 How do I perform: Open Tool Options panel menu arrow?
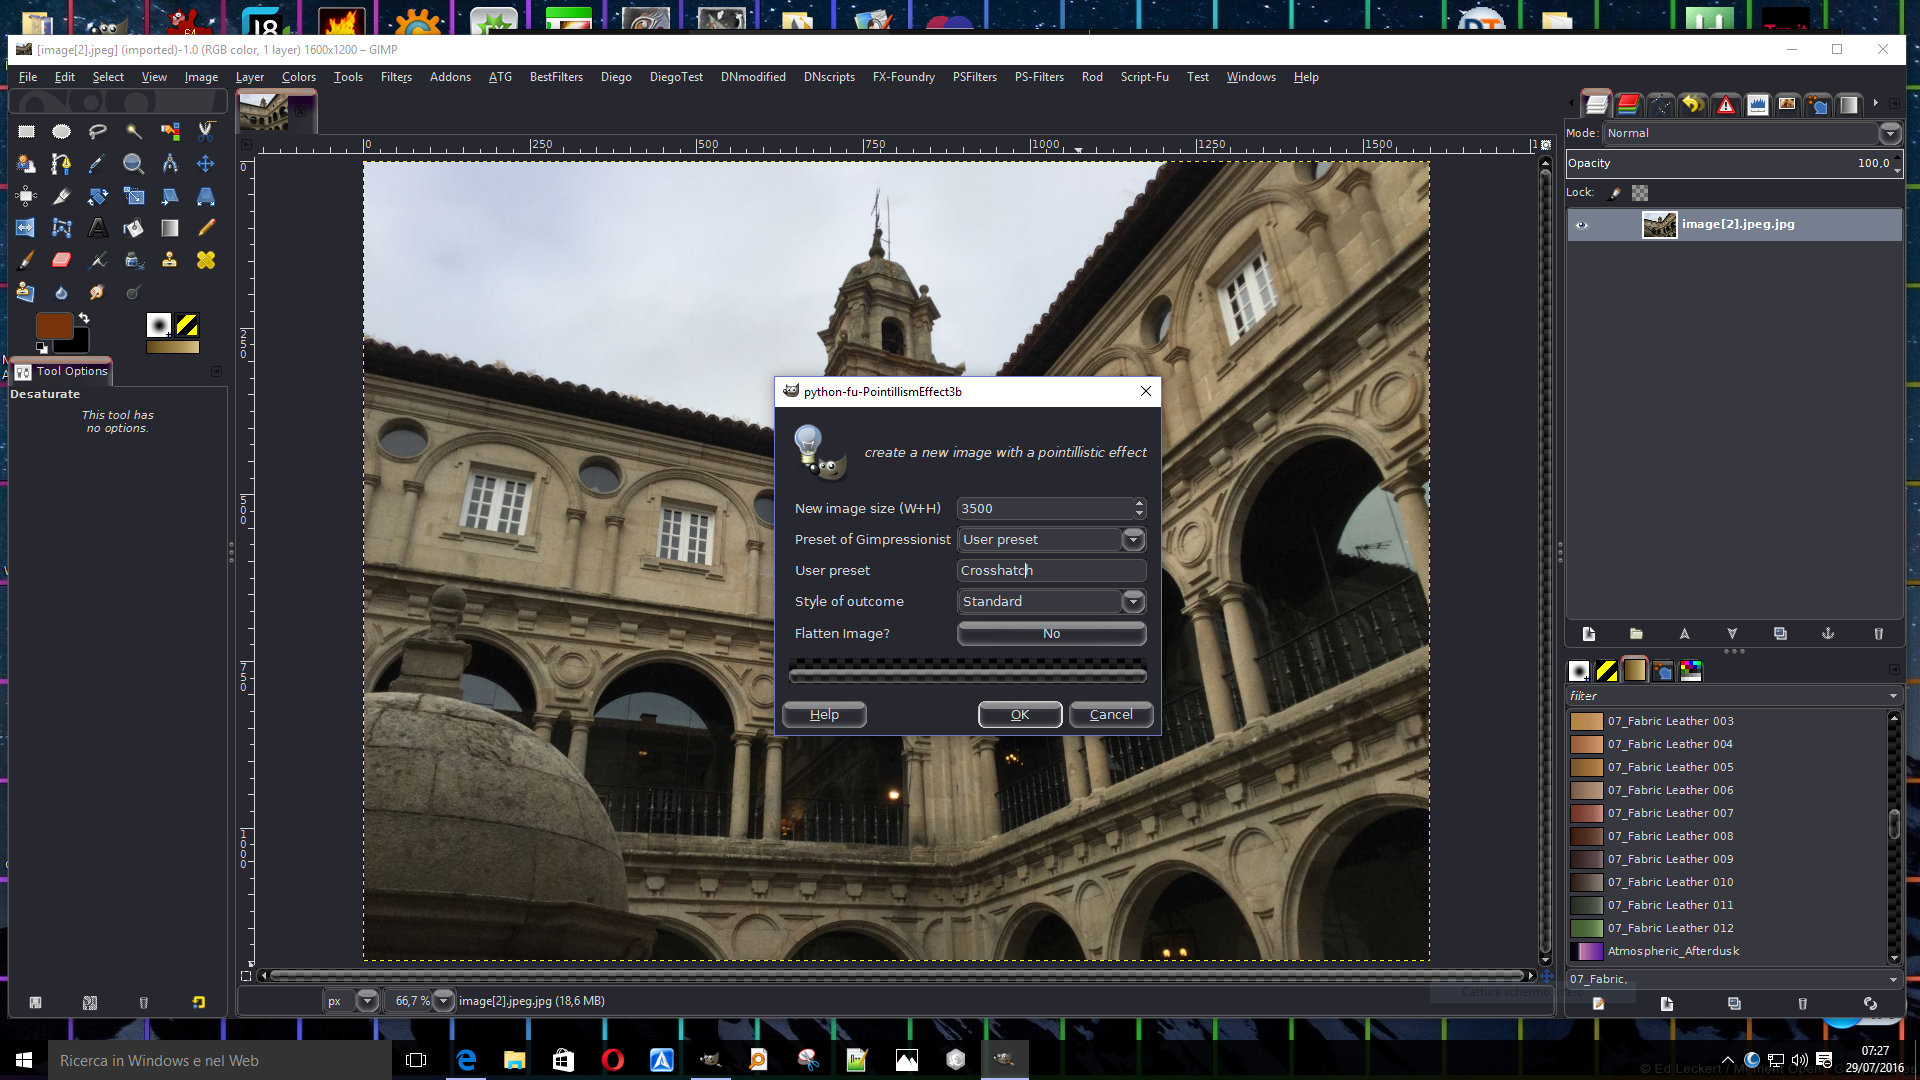tap(216, 372)
